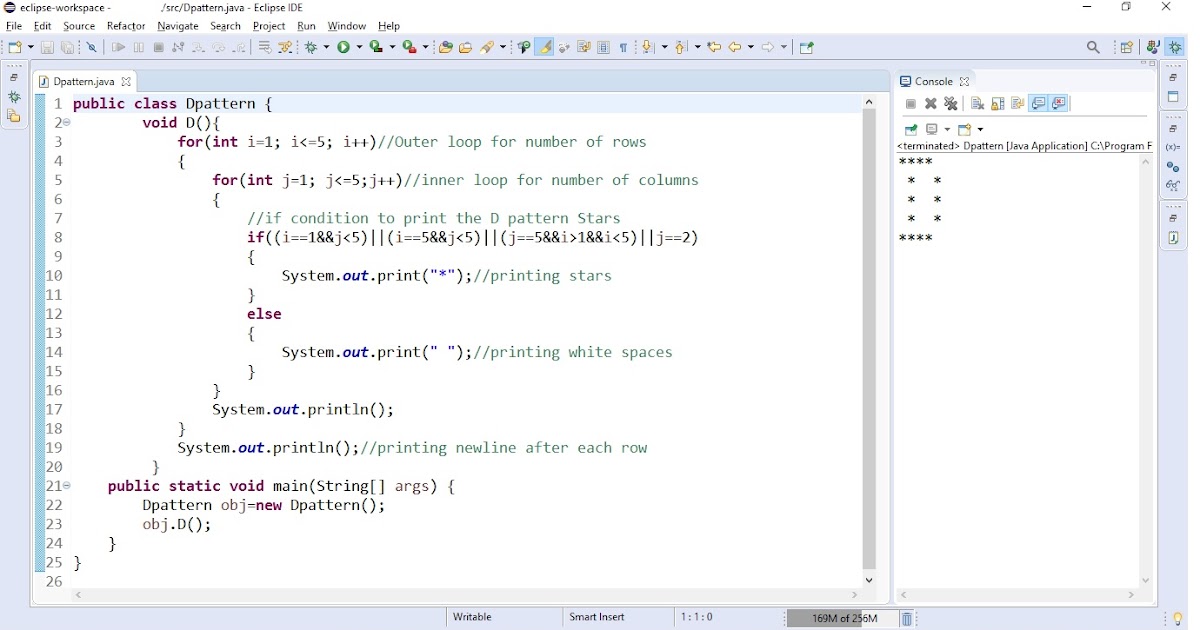The width and height of the screenshot is (1200, 630).
Task: Enable Scroll Lock in the Console view
Action: pos(997,103)
